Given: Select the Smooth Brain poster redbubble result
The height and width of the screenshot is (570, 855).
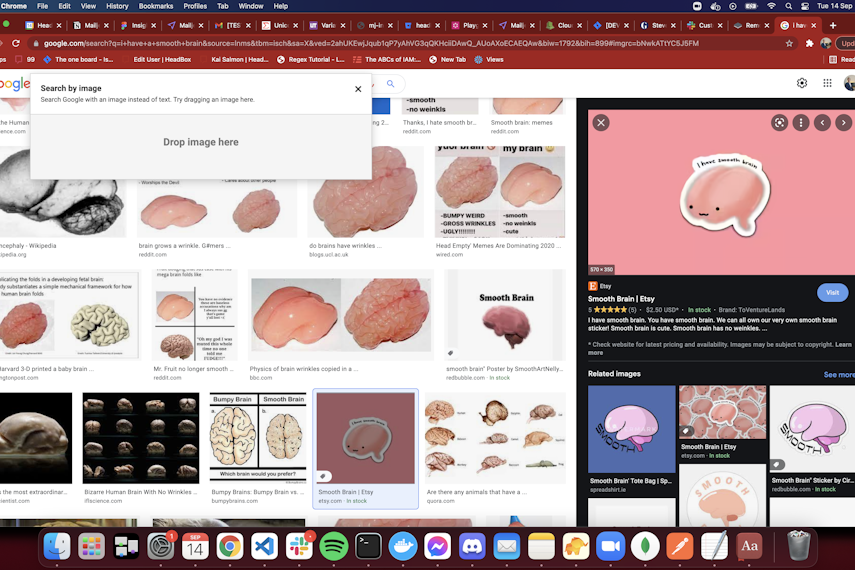Looking at the screenshot, I should coord(505,315).
